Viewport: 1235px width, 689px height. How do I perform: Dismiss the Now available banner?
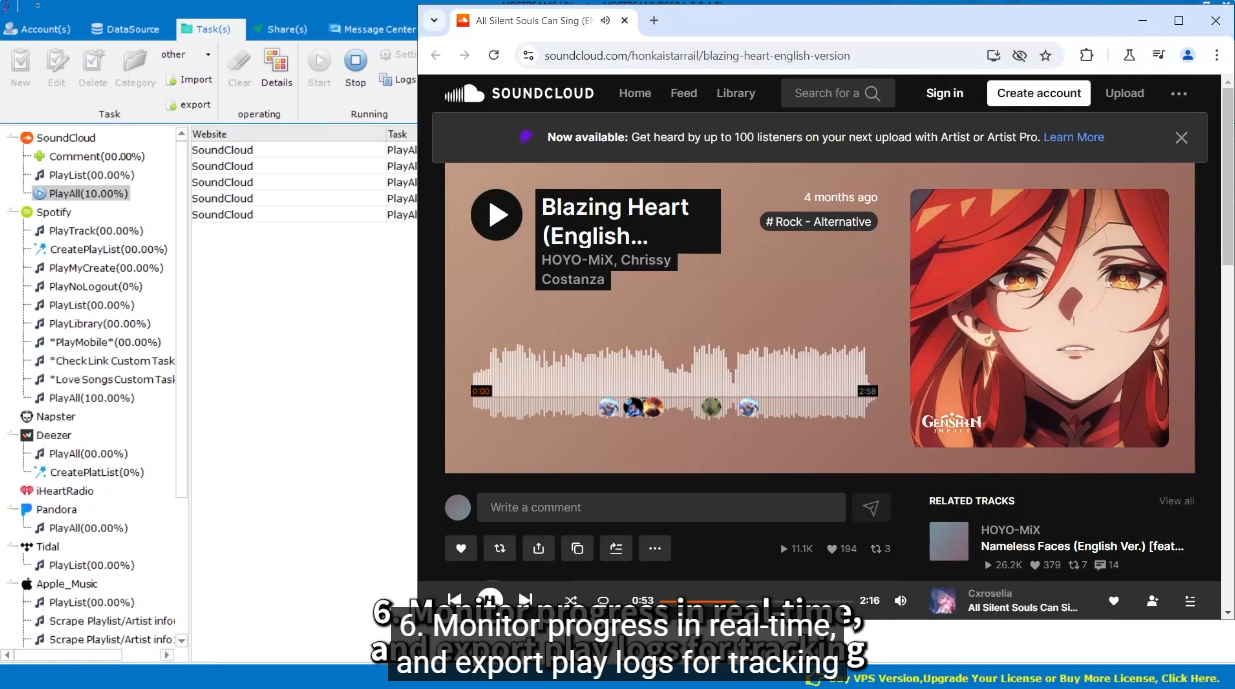[x=1182, y=138]
